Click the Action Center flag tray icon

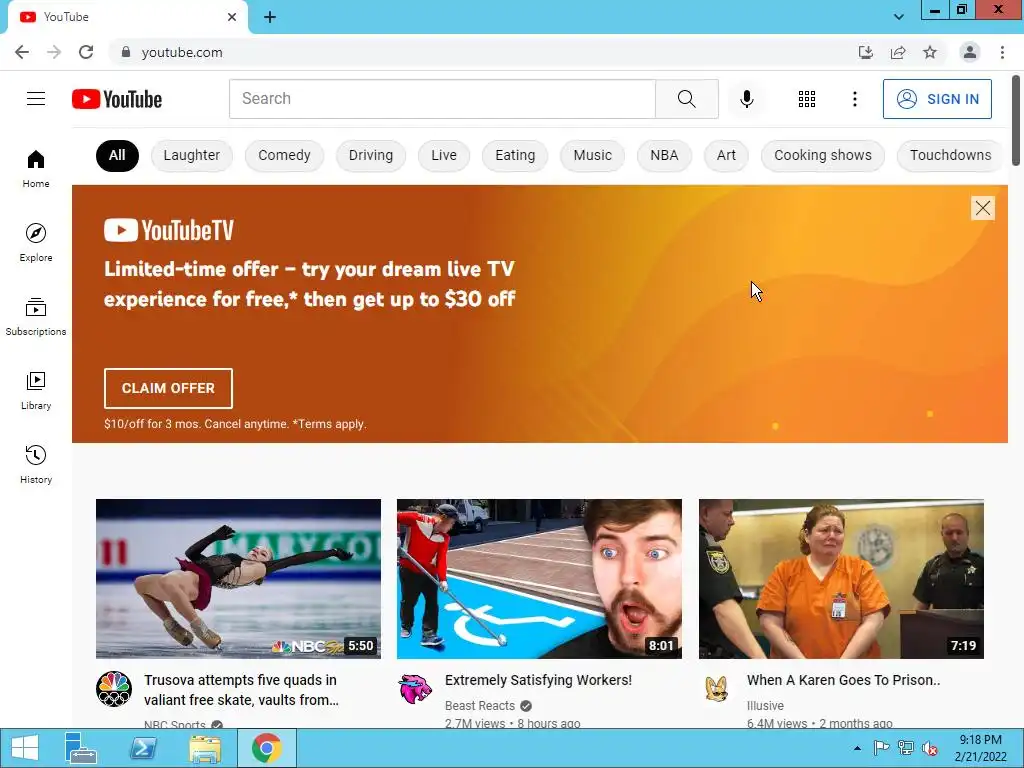click(881, 748)
